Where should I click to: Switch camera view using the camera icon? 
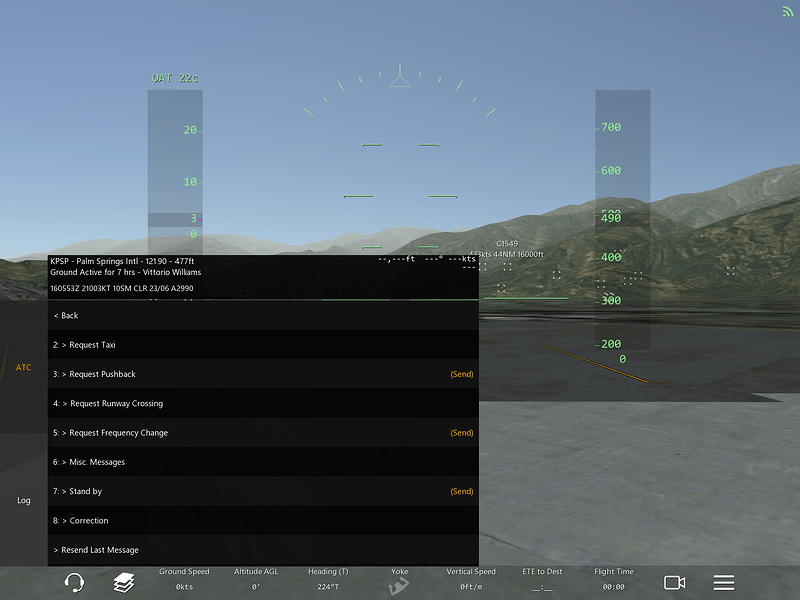[674, 582]
